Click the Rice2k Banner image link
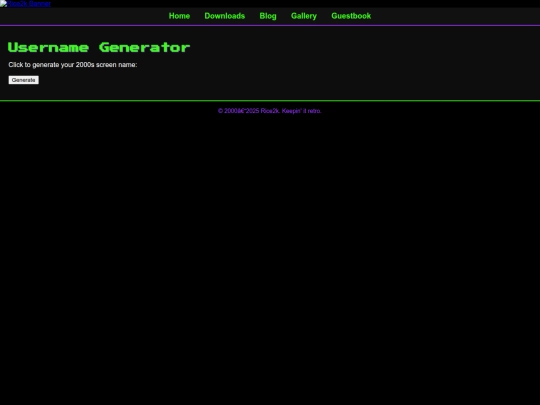The image size is (540, 405). pos(25,3)
